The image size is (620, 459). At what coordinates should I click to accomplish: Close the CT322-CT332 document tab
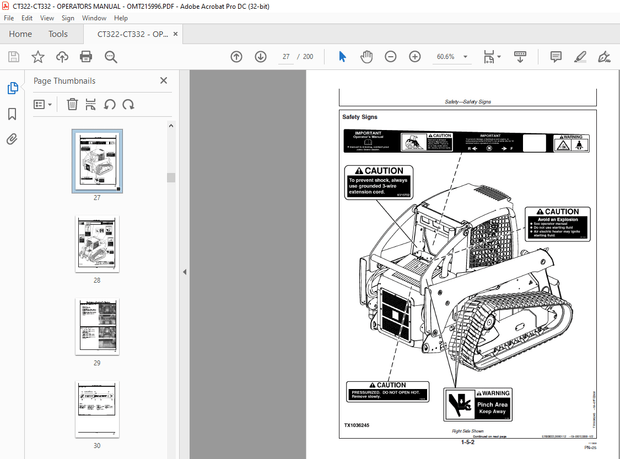click(175, 34)
